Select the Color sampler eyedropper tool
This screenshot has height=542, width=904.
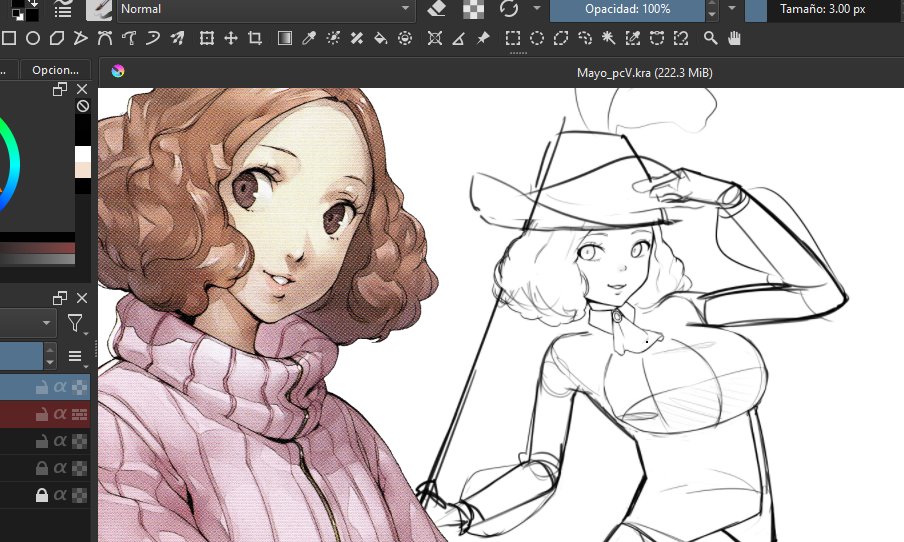[x=309, y=39]
